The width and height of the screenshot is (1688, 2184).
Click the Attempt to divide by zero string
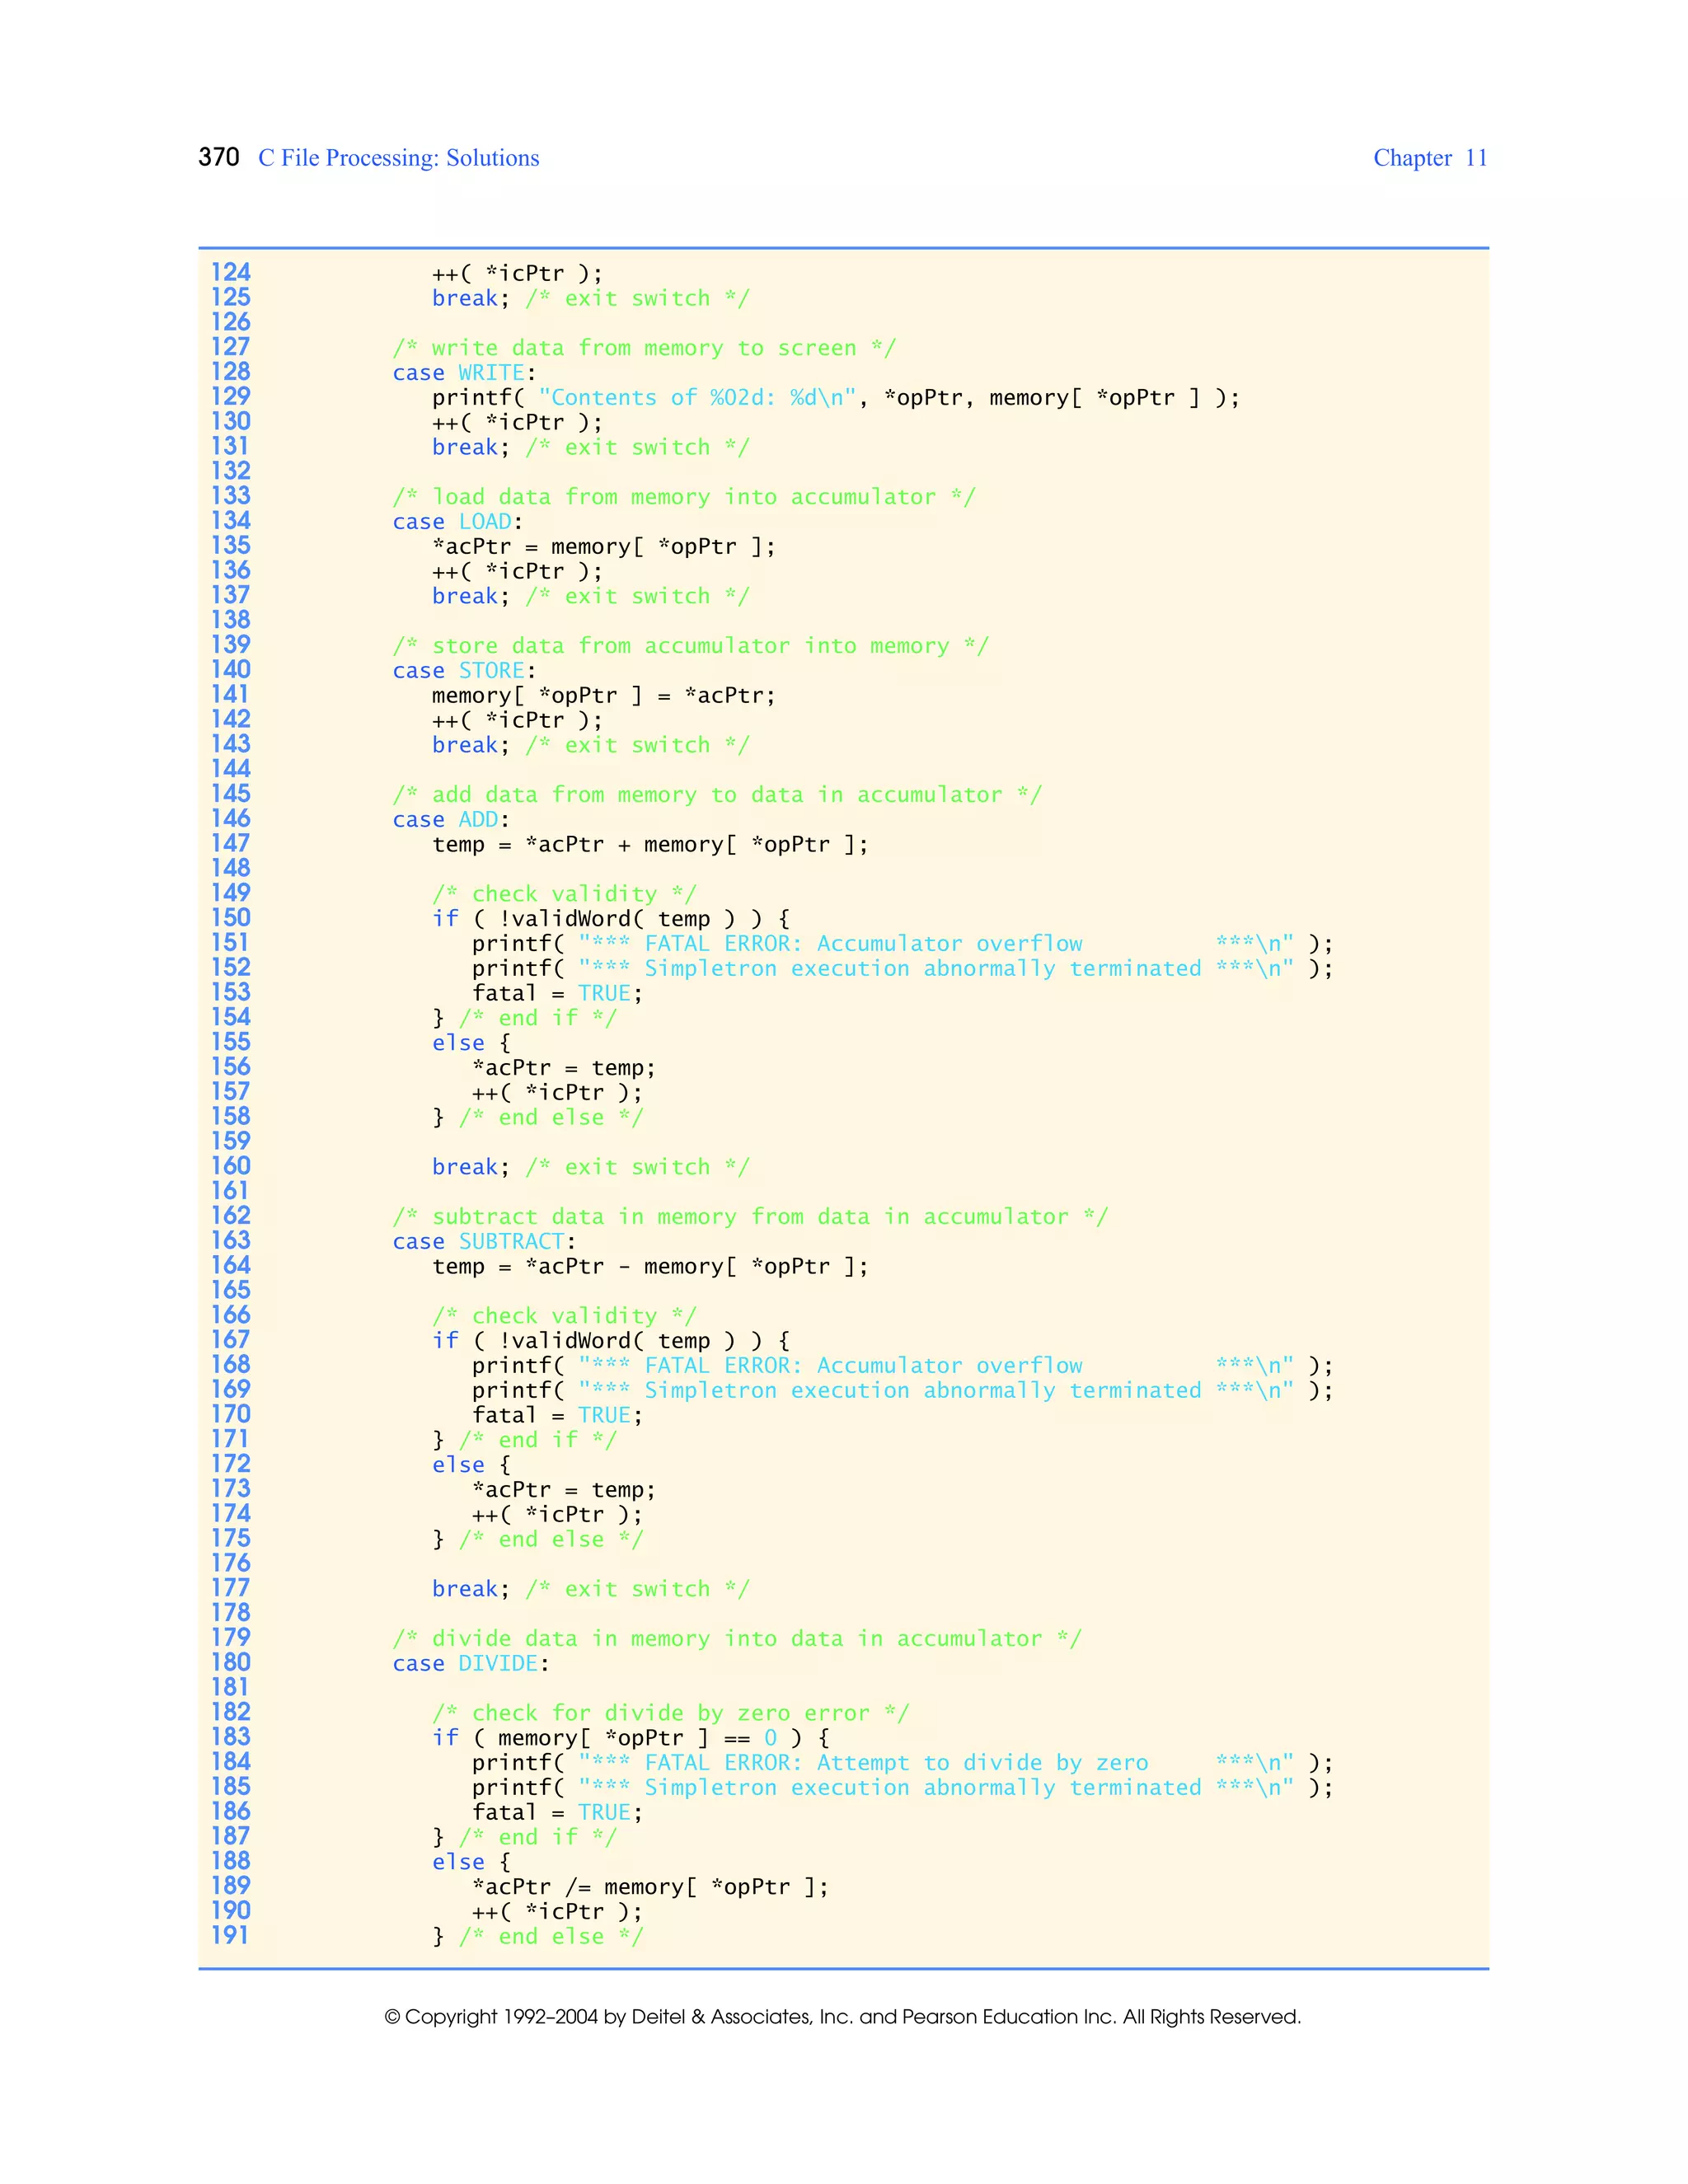[x=982, y=1763]
